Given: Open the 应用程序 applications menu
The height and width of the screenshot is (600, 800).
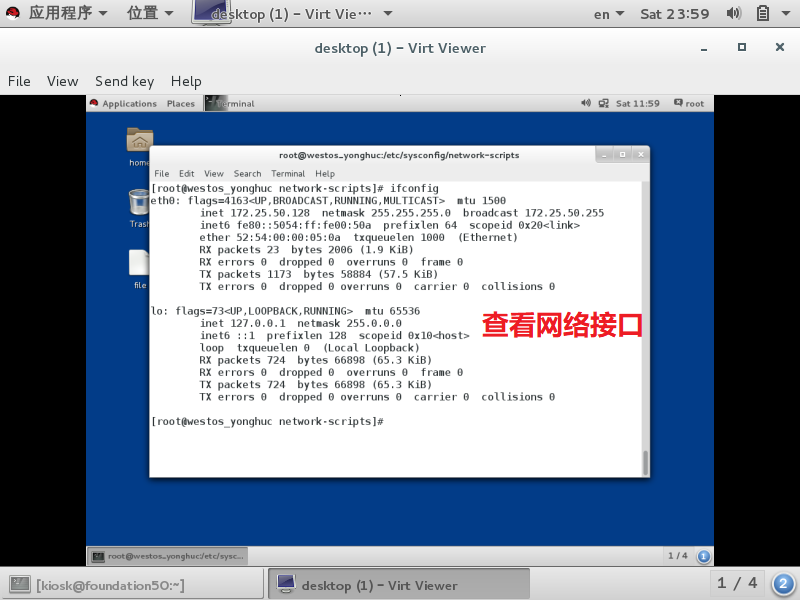Looking at the screenshot, I should tap(68, 13).
